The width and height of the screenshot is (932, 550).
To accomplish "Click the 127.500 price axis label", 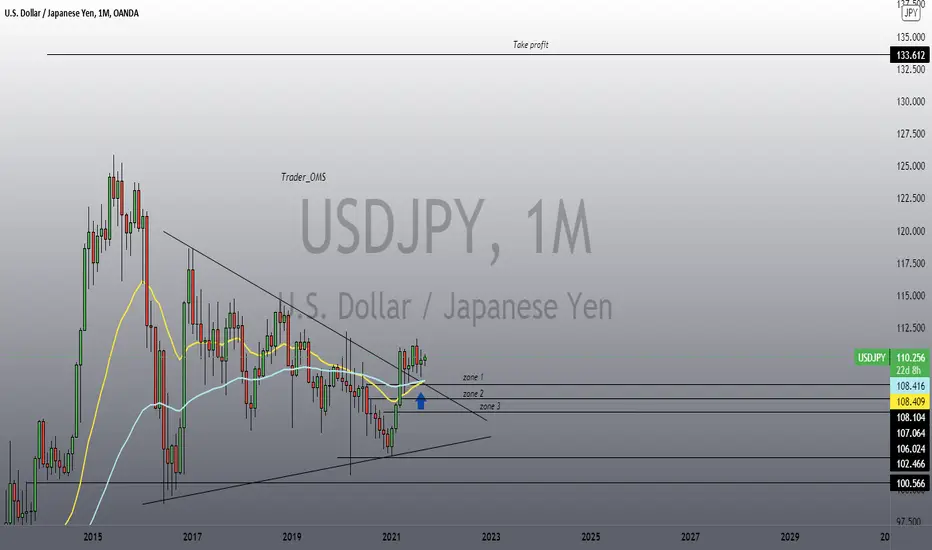I will 911,134.
